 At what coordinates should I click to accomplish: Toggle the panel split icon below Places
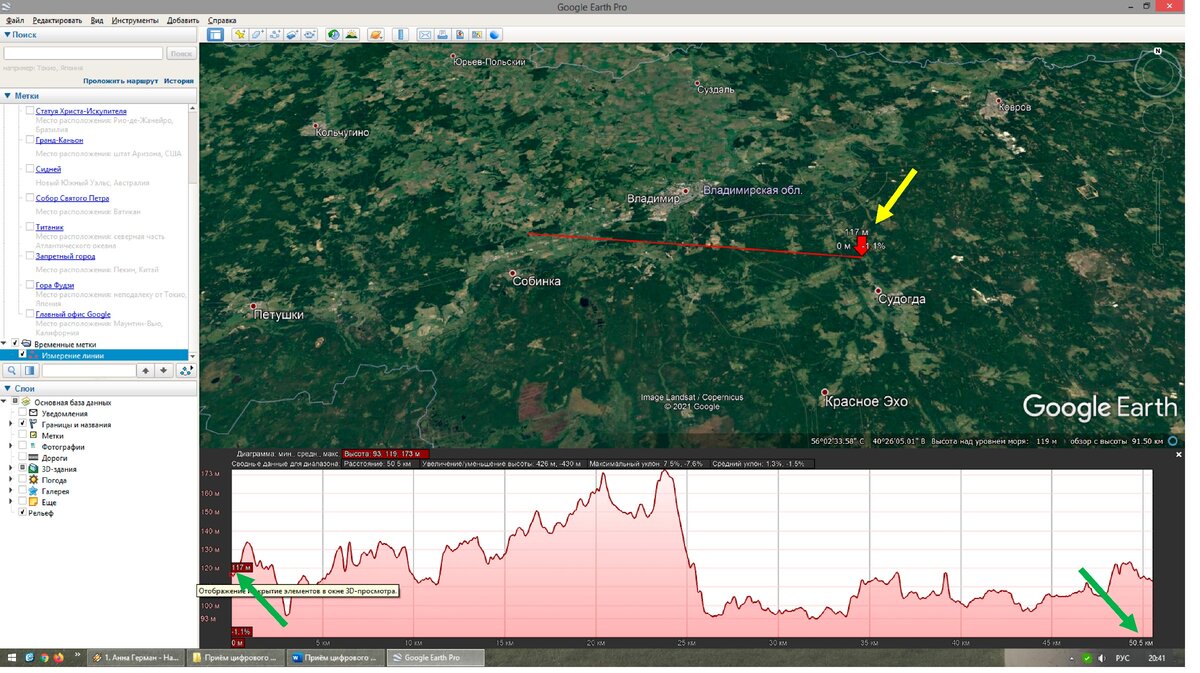pos(30,371)
